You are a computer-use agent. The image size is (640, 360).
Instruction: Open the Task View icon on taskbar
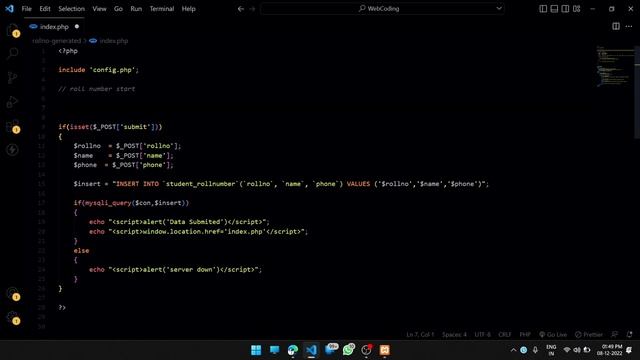(x=274, y=350)
